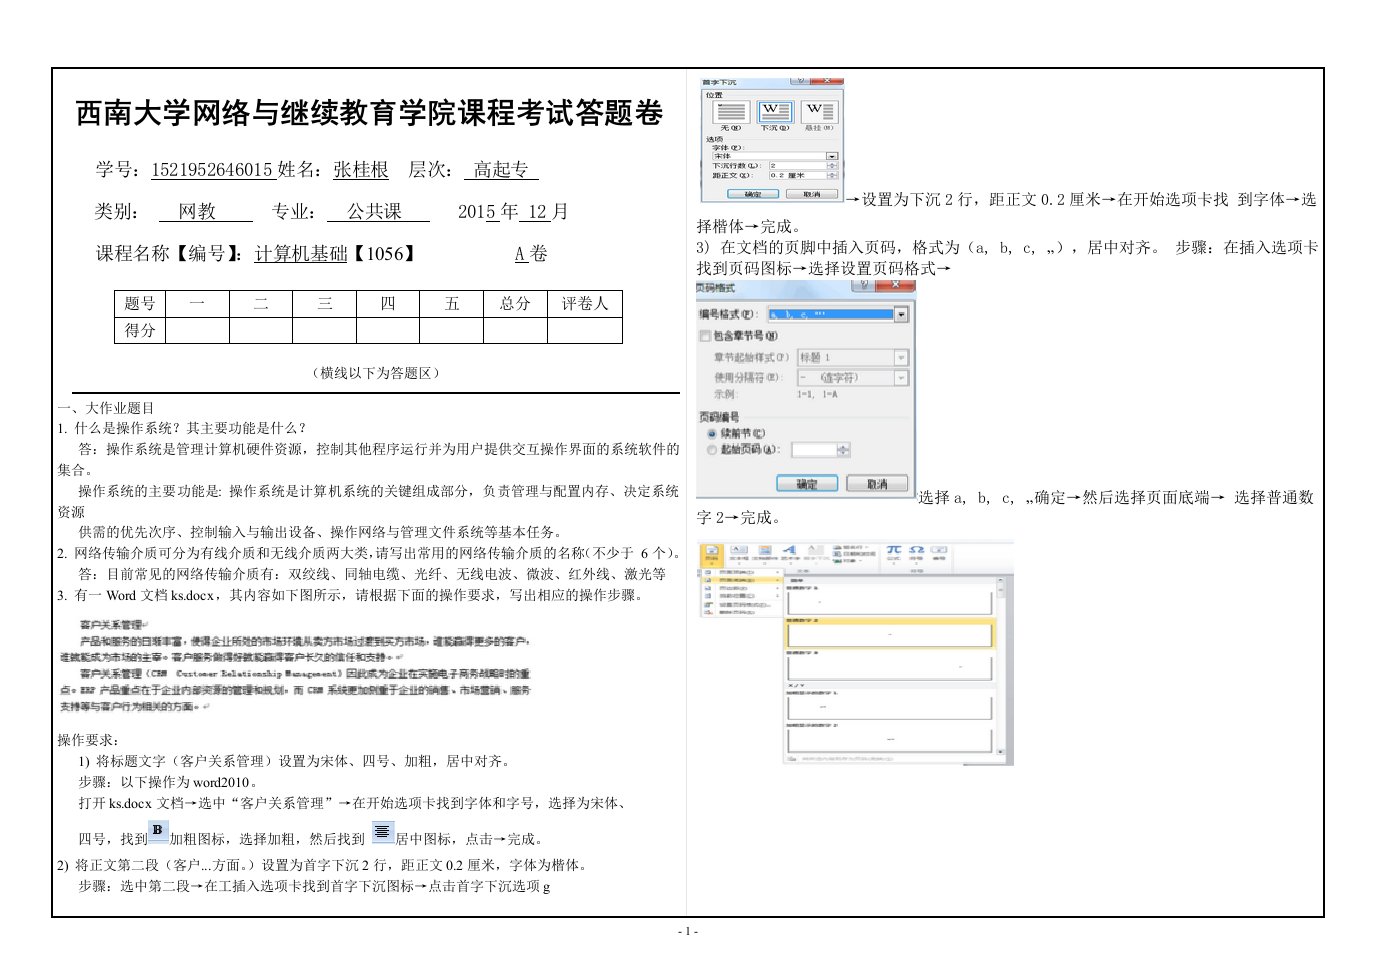Tick the 包含章节号 checkbox
Screen dimensions: 1375x971
tap(704, 335)
